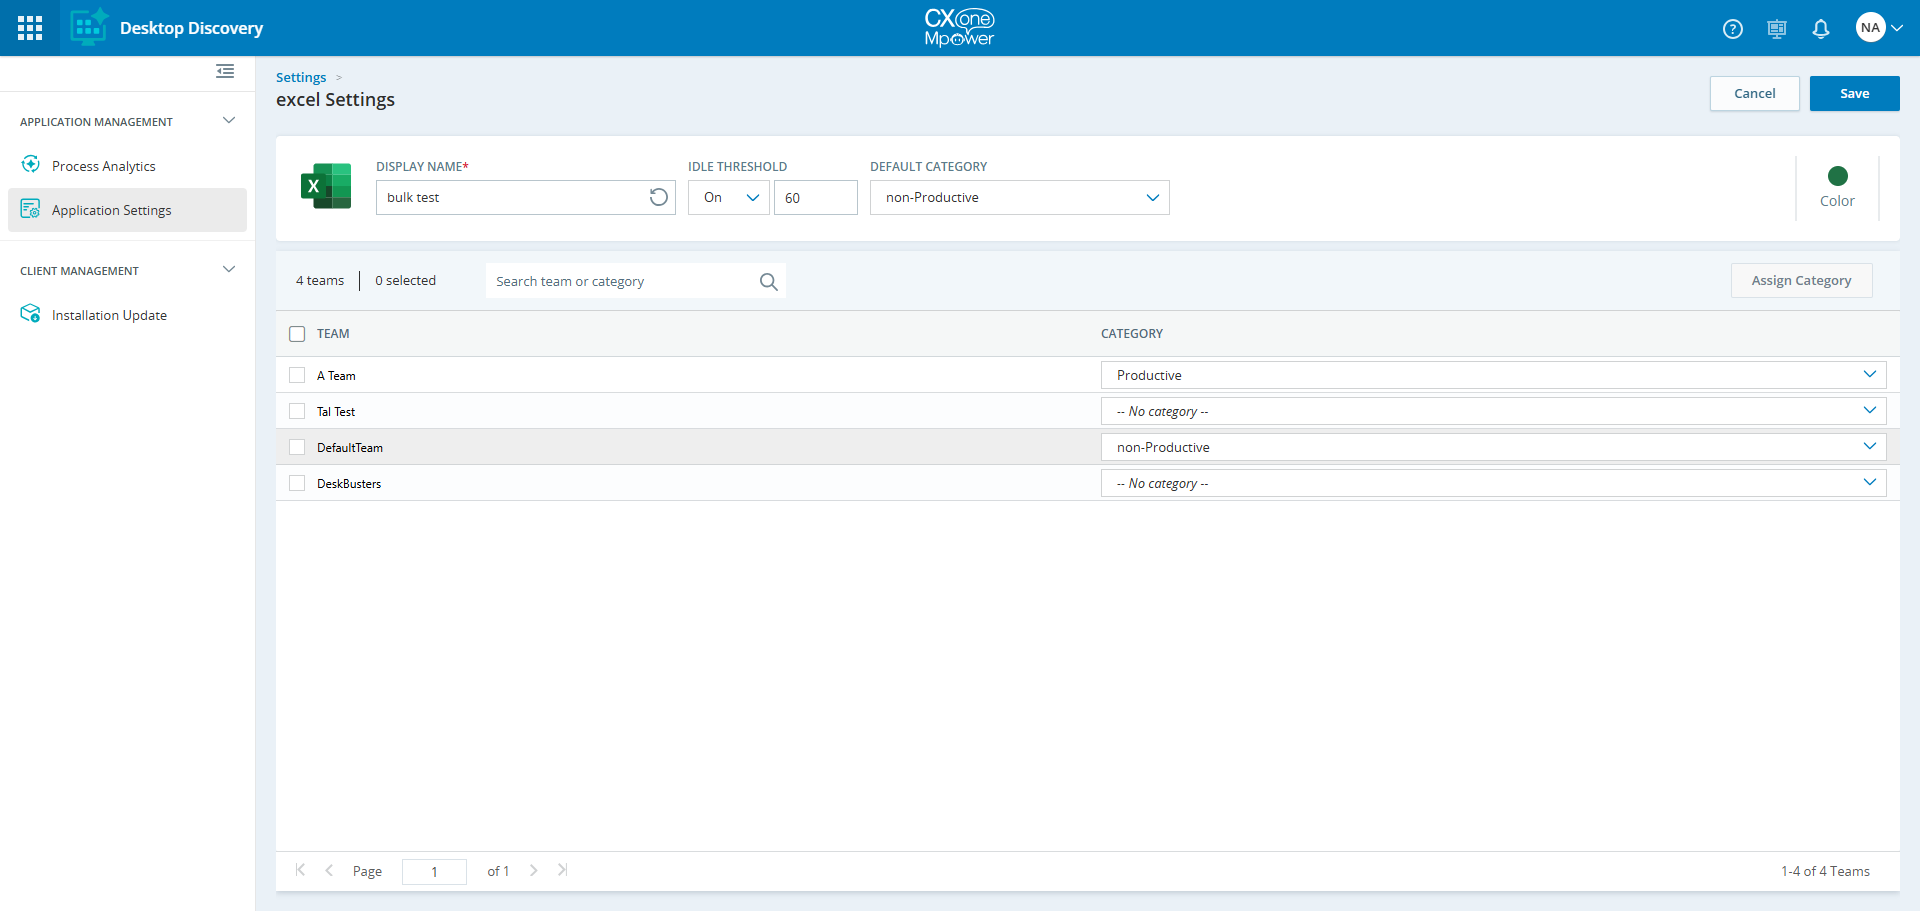Save the excel settings

coord(1854,93)
